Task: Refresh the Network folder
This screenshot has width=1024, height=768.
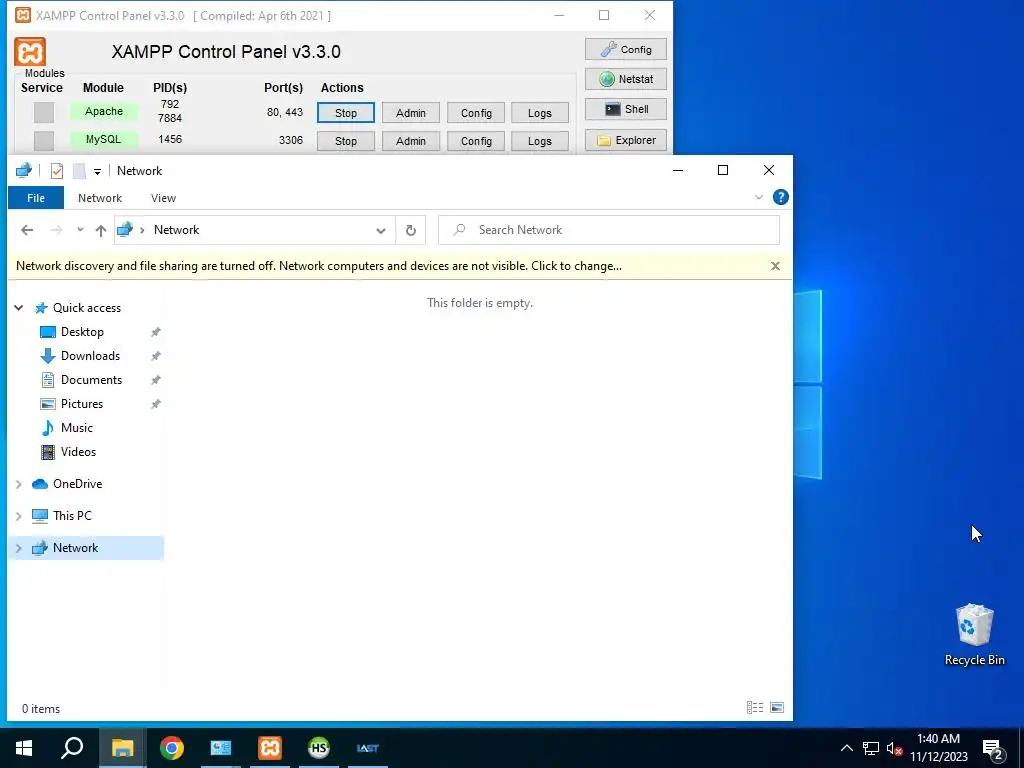Action: pyautogui.click(x=410, y=231)
